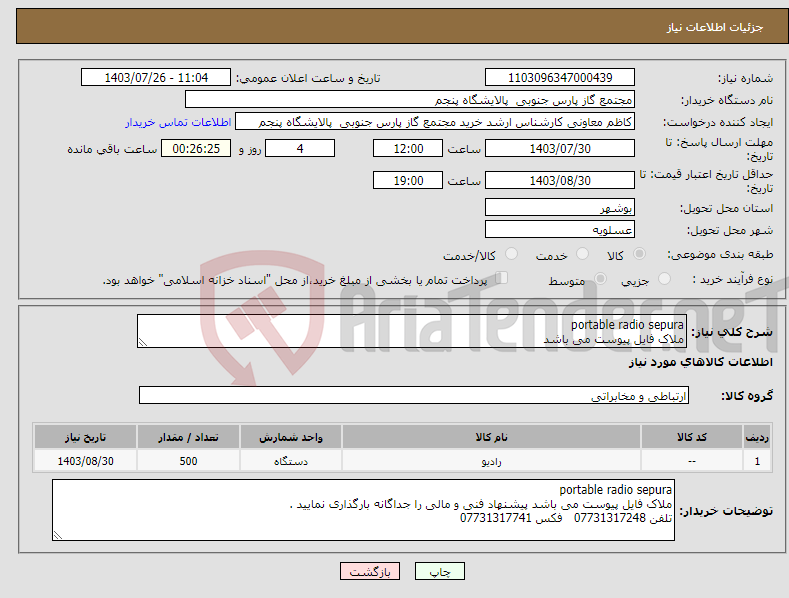The image size is (789, 598).
Task: Select the جزیی purchase type radio
Action: point(664,278)
